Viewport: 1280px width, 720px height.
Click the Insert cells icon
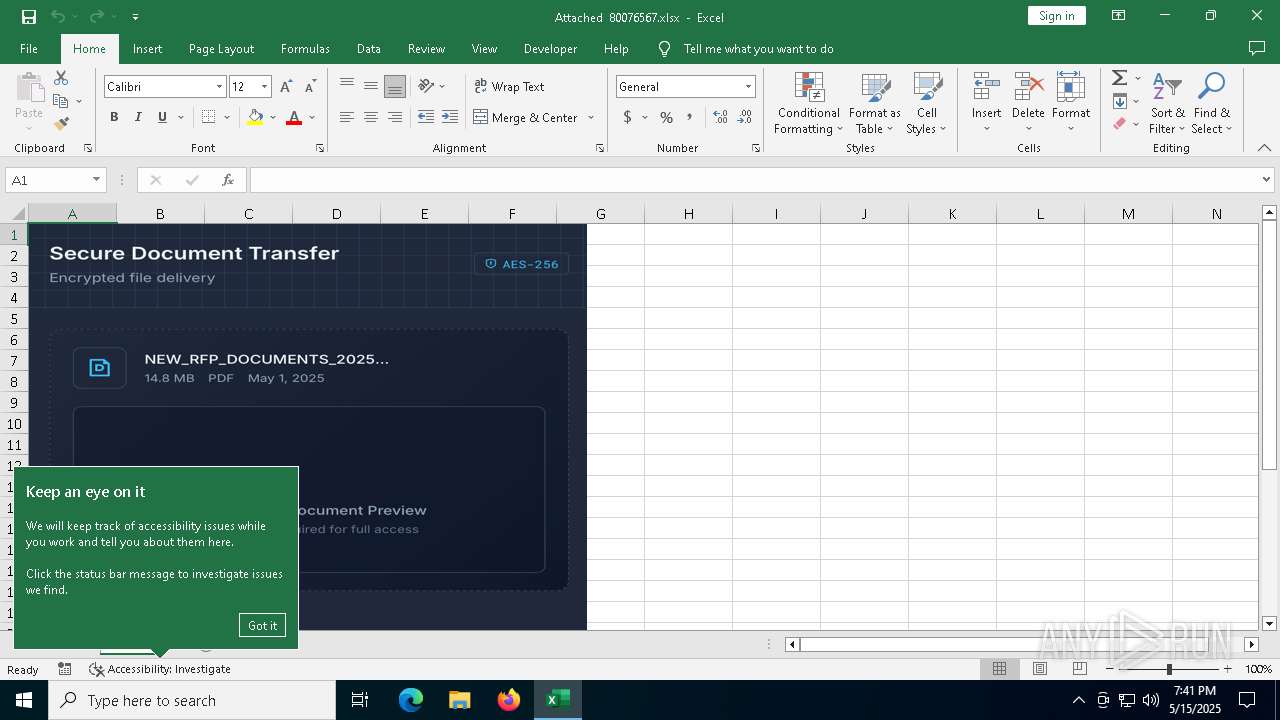tap(987, 87)
